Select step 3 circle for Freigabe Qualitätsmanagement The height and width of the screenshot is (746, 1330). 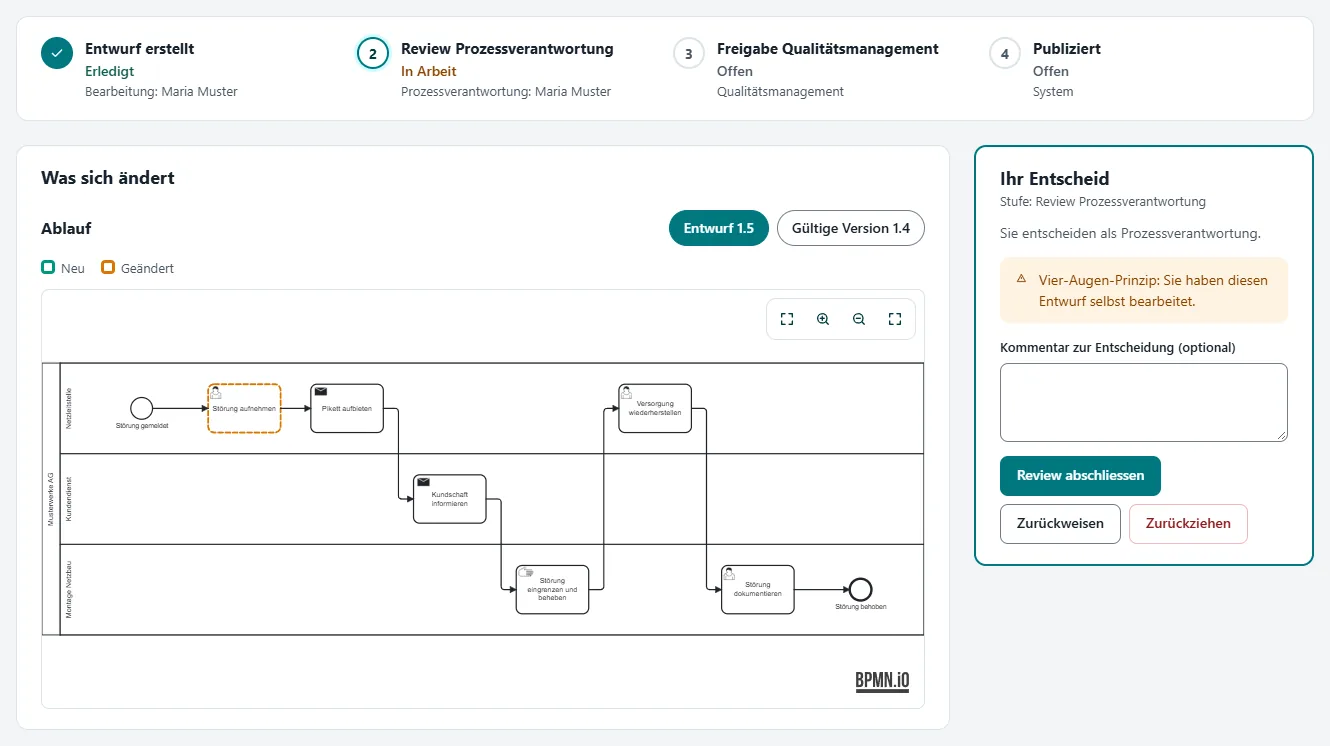[689, 54]
